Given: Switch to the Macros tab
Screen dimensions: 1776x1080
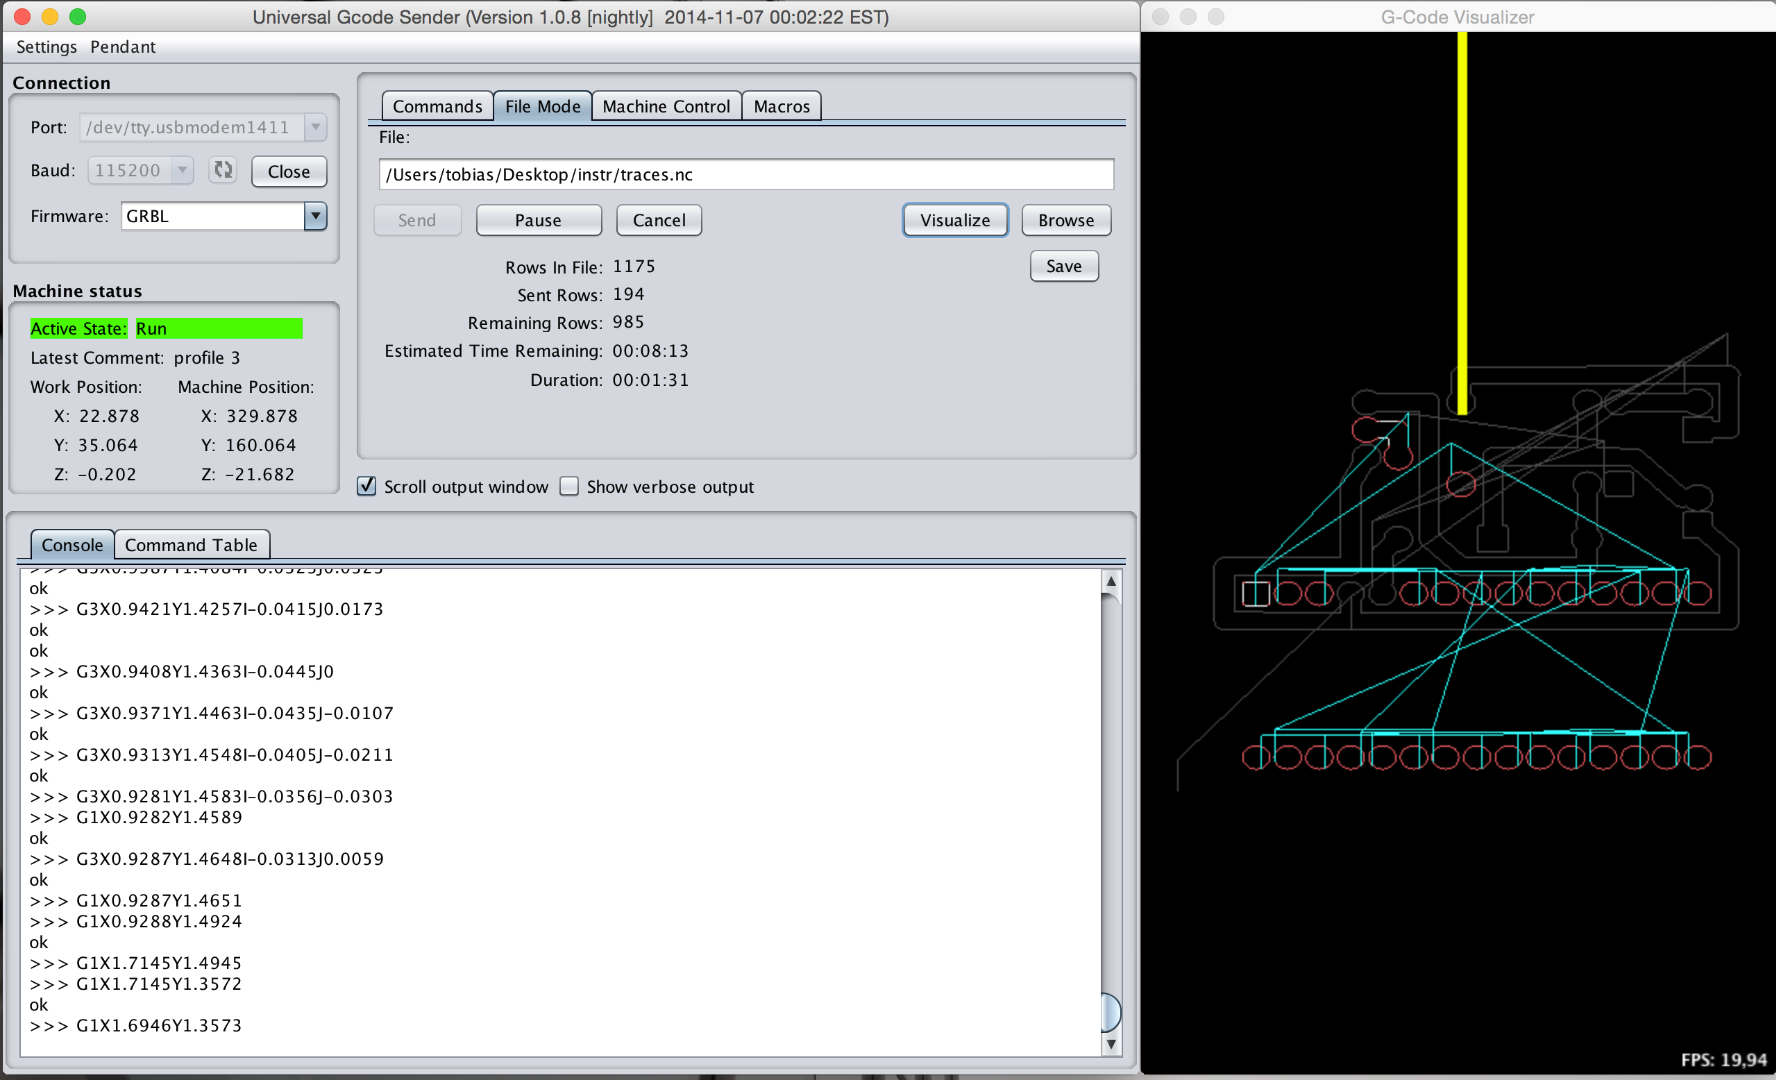Looking at the screenshot, I should click(x=781, y=105).
